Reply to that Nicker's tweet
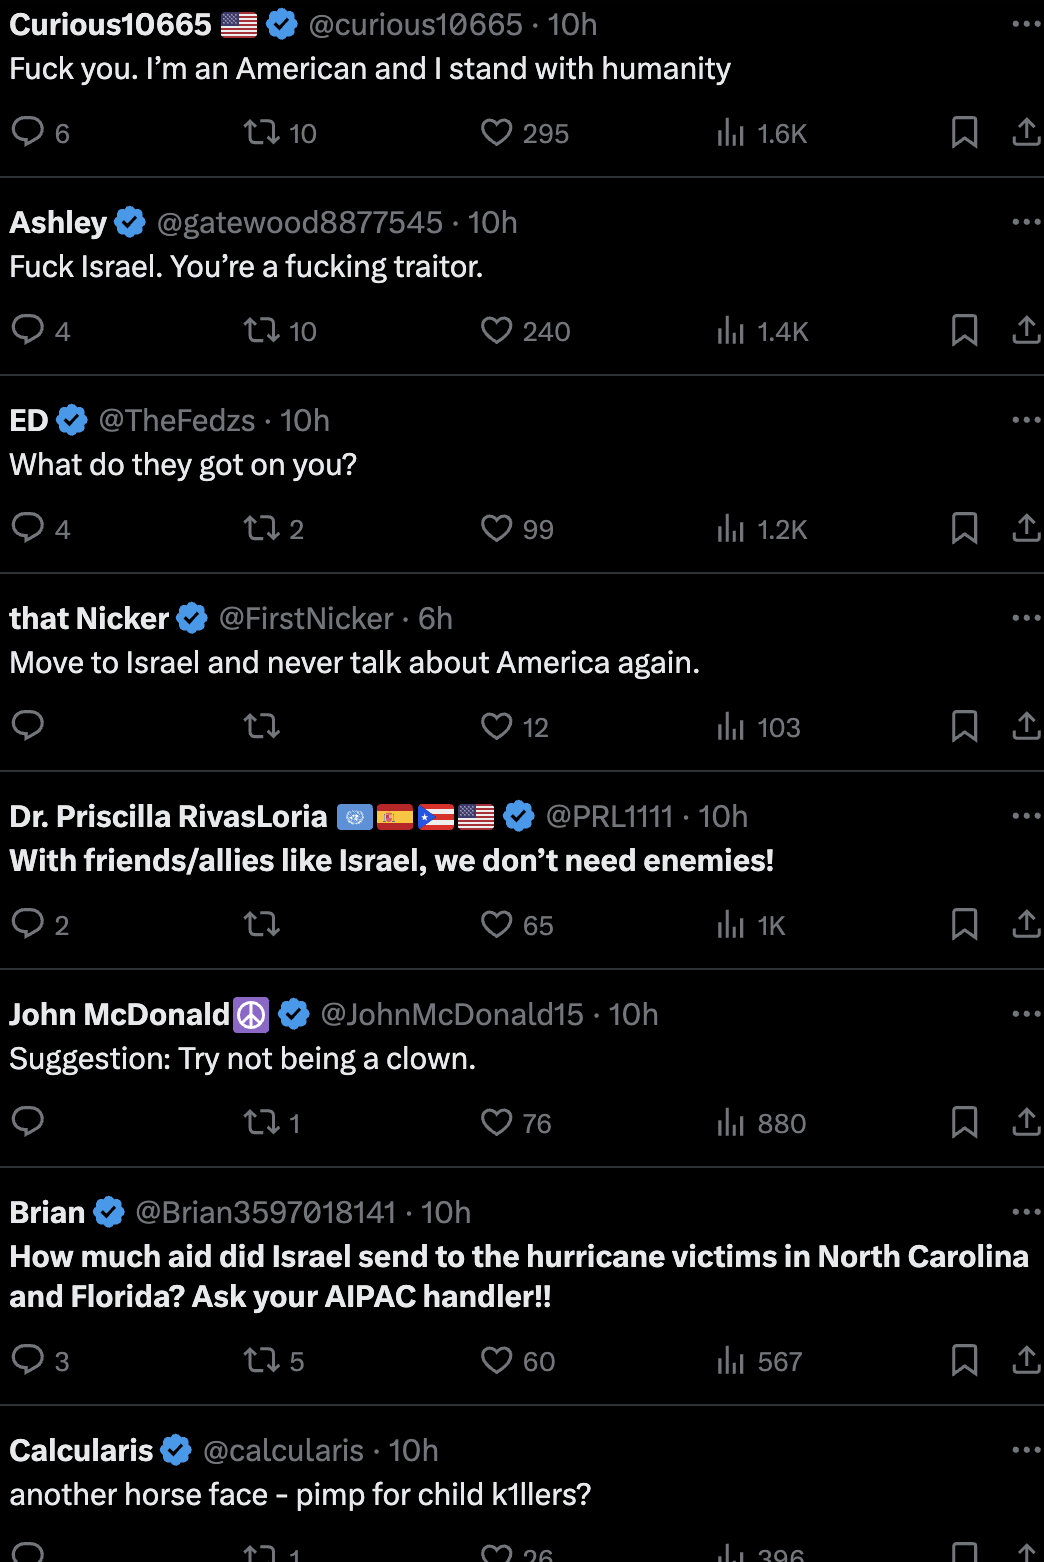 (28, 726)
